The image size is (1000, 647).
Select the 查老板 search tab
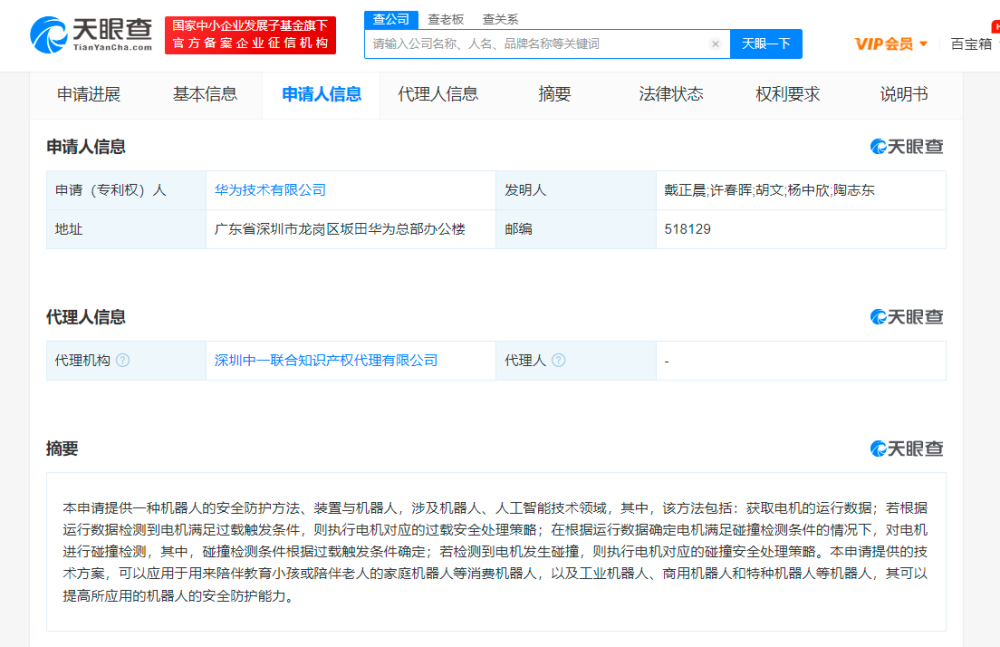point(445,20)
